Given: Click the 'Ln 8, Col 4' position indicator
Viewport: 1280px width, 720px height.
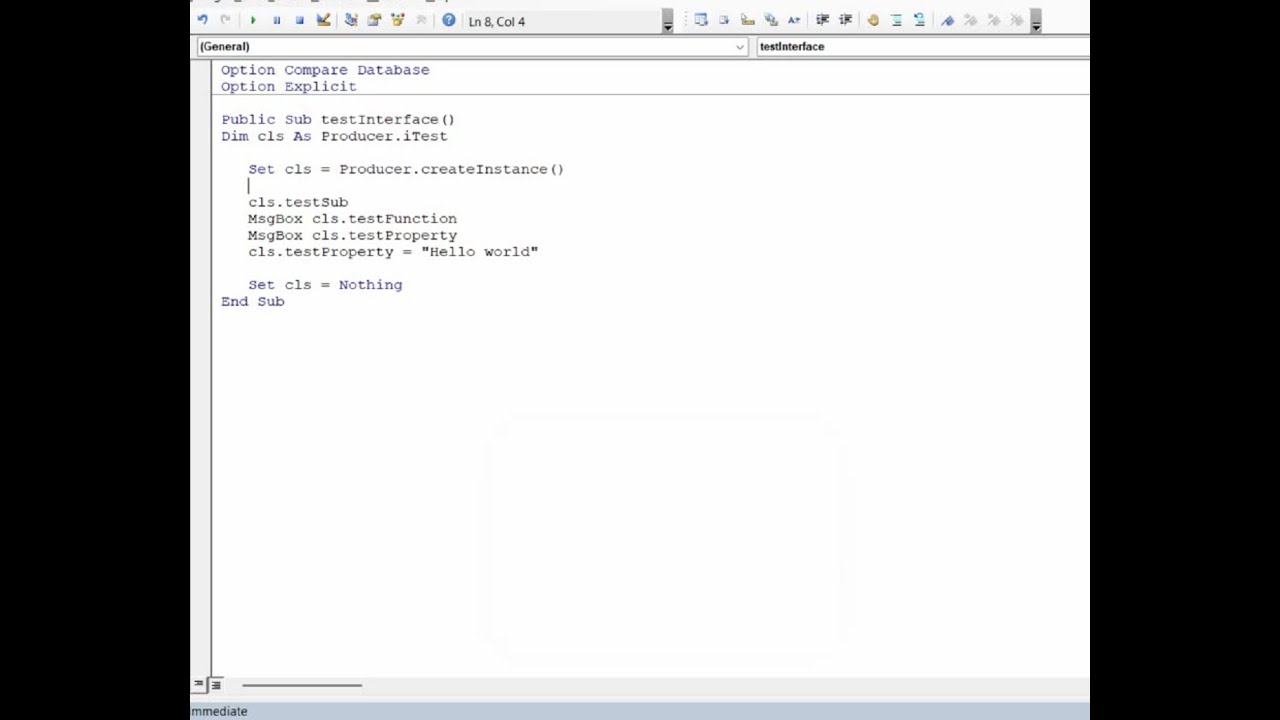Looking at the screenshot, I should pos(496,21).
